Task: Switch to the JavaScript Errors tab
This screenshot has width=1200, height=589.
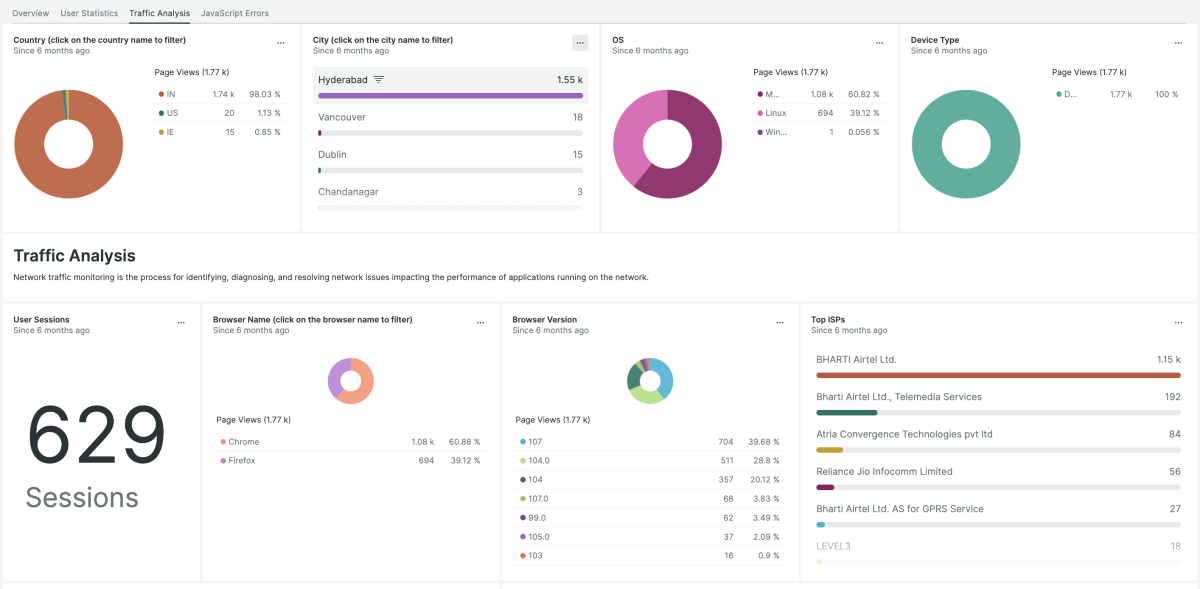Action: click(x=235, y=13)
